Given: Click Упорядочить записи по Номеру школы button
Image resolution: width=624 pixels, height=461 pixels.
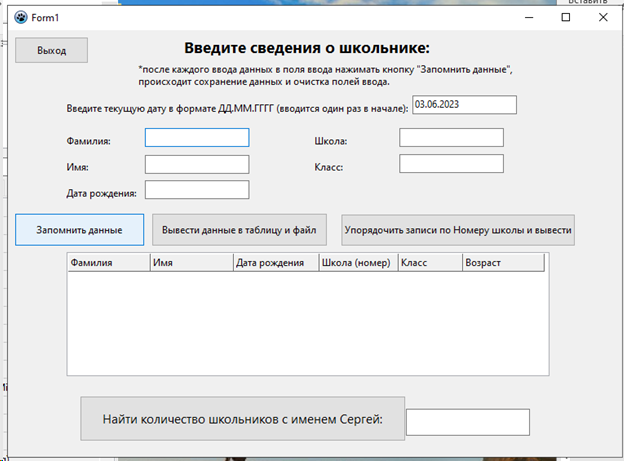Looking at the screenshot, I should click(458, 230).
